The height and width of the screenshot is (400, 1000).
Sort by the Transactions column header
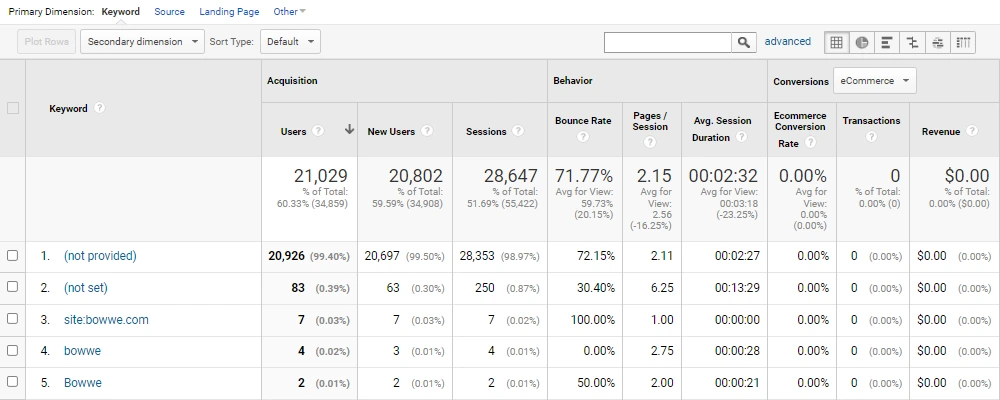point(871,121)
